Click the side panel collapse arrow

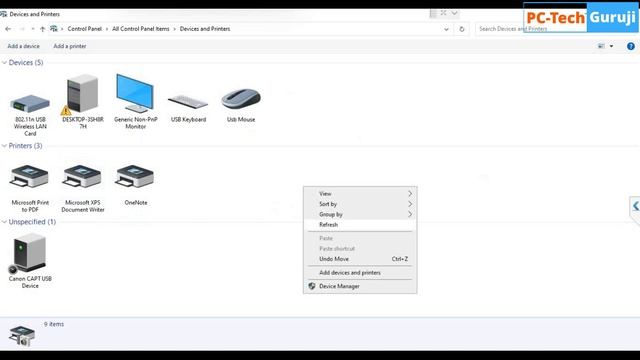tap(636, 206)
